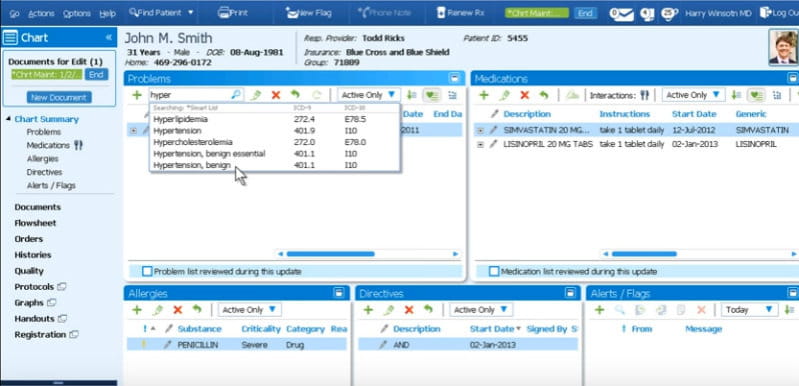799x386 pixels.
Task: Click the search magnifier in problem field
Action: coord(235,95)
